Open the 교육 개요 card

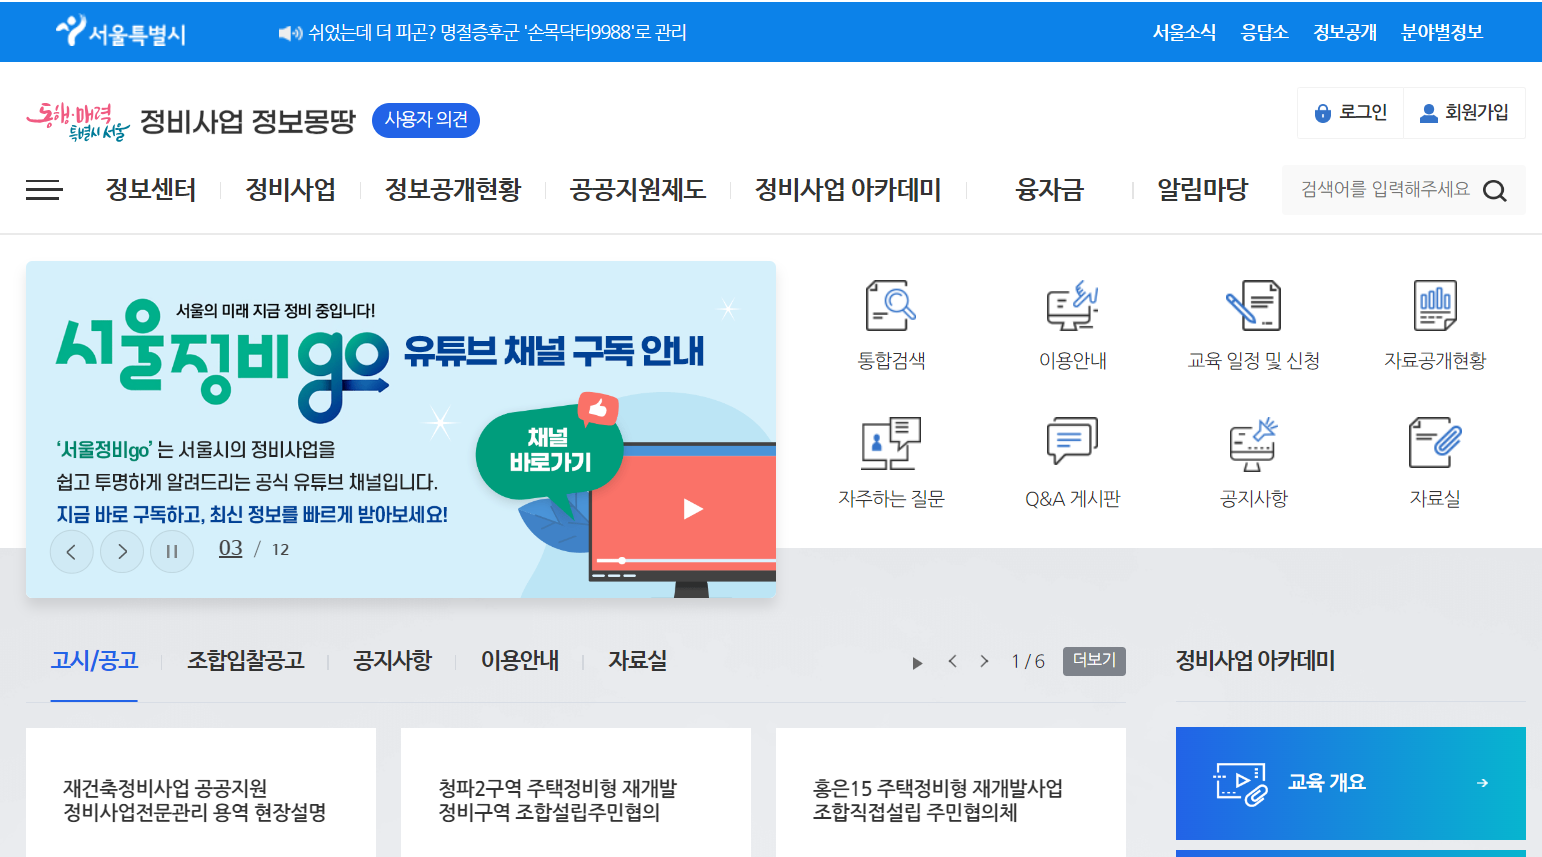click(1351, 783)
